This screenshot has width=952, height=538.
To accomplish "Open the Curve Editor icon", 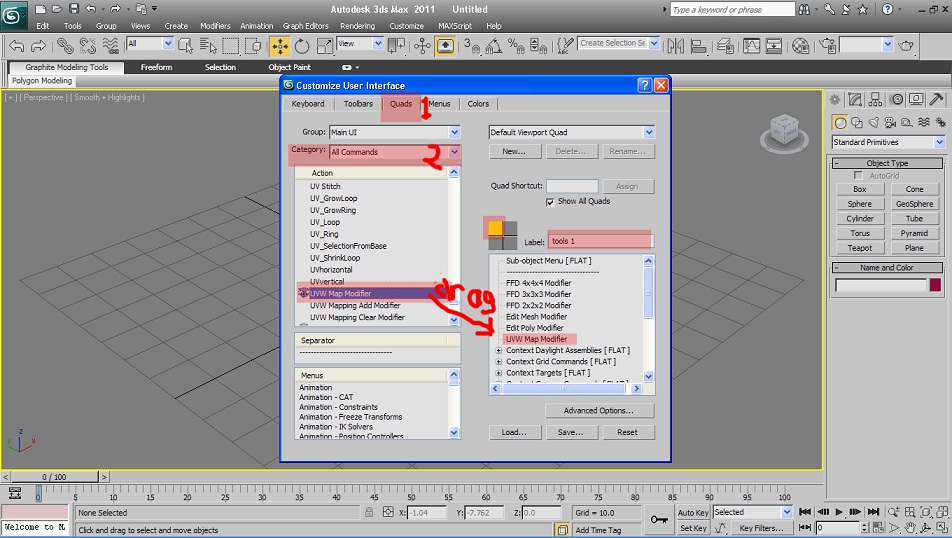I will (x=752, y=46).
